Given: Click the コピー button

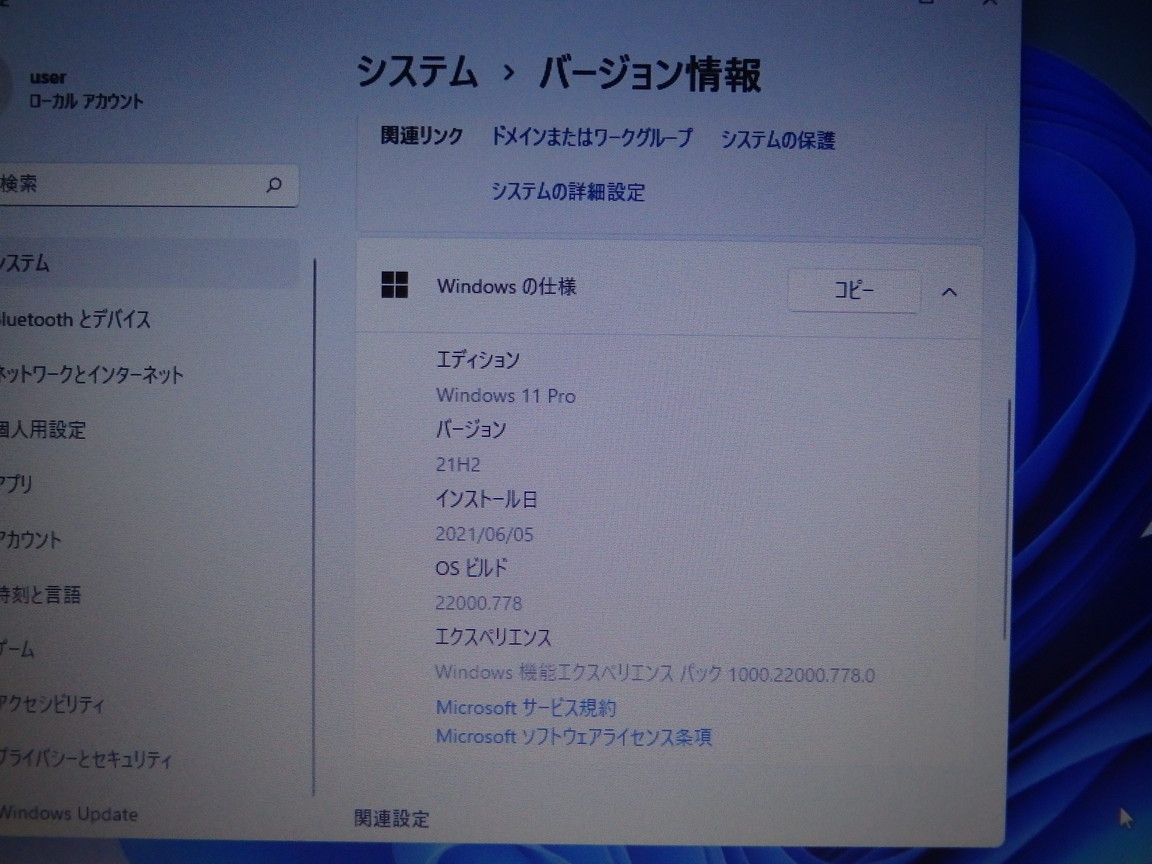Looking at the screenshot, I should (x=854, y=291).
